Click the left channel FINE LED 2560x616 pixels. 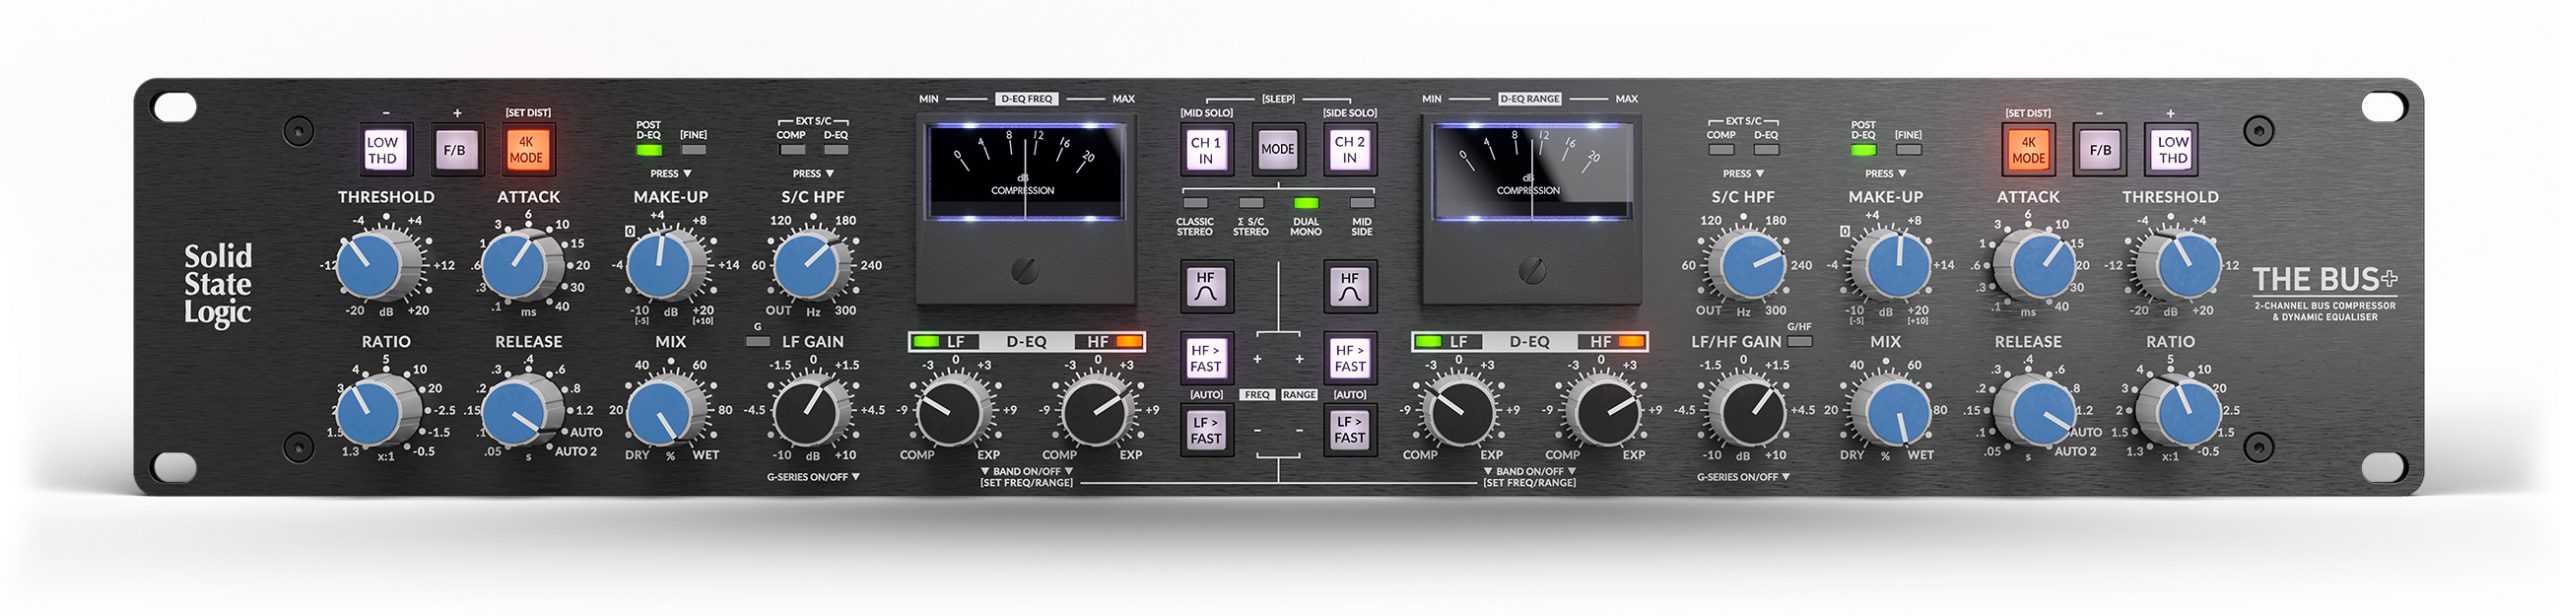tap(693, 150)
